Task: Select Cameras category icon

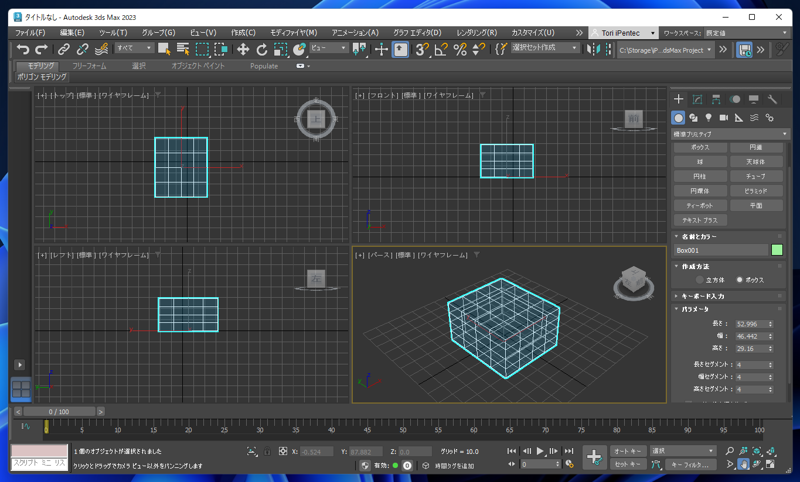Action: [x=723, y=118]
